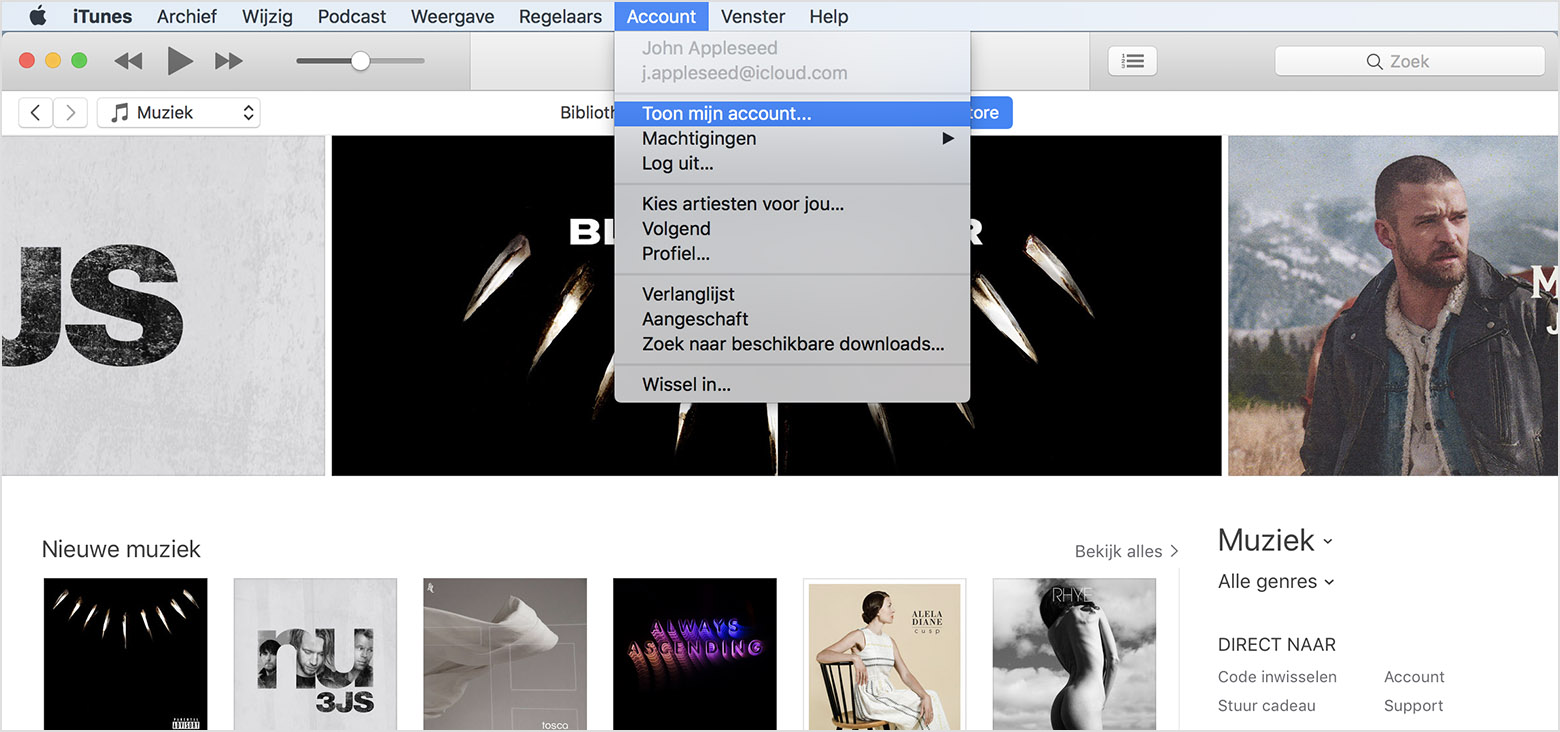Choose Kies artiesten voor jou…
Image resolution: width=1560 pixels, height=732 pixels.
point(792,203)
